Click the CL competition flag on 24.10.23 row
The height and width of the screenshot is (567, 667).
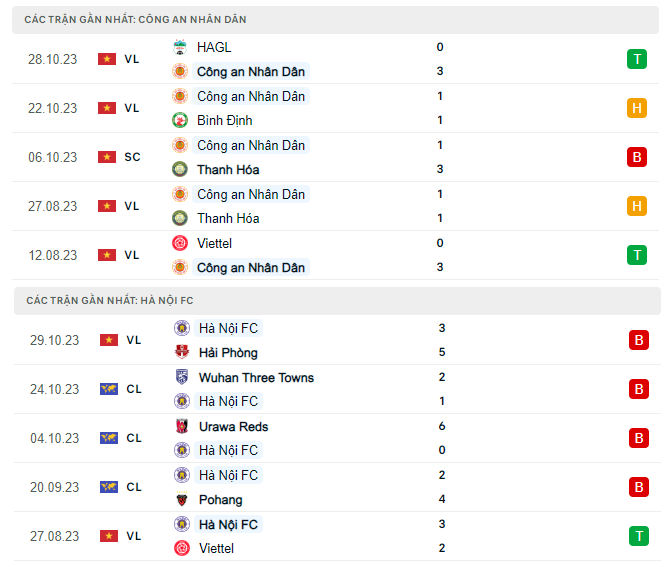coord(108,389)
